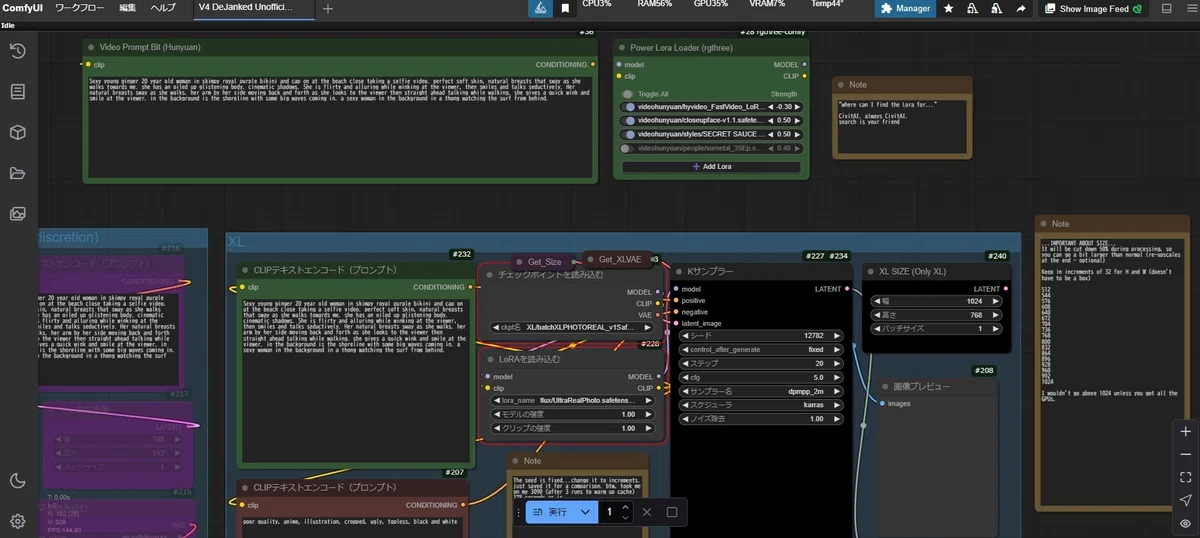Click the IMPORTANT ABOUT SIZE note text
This screenshot has height=538, width=1200.
pos(1112,370)
